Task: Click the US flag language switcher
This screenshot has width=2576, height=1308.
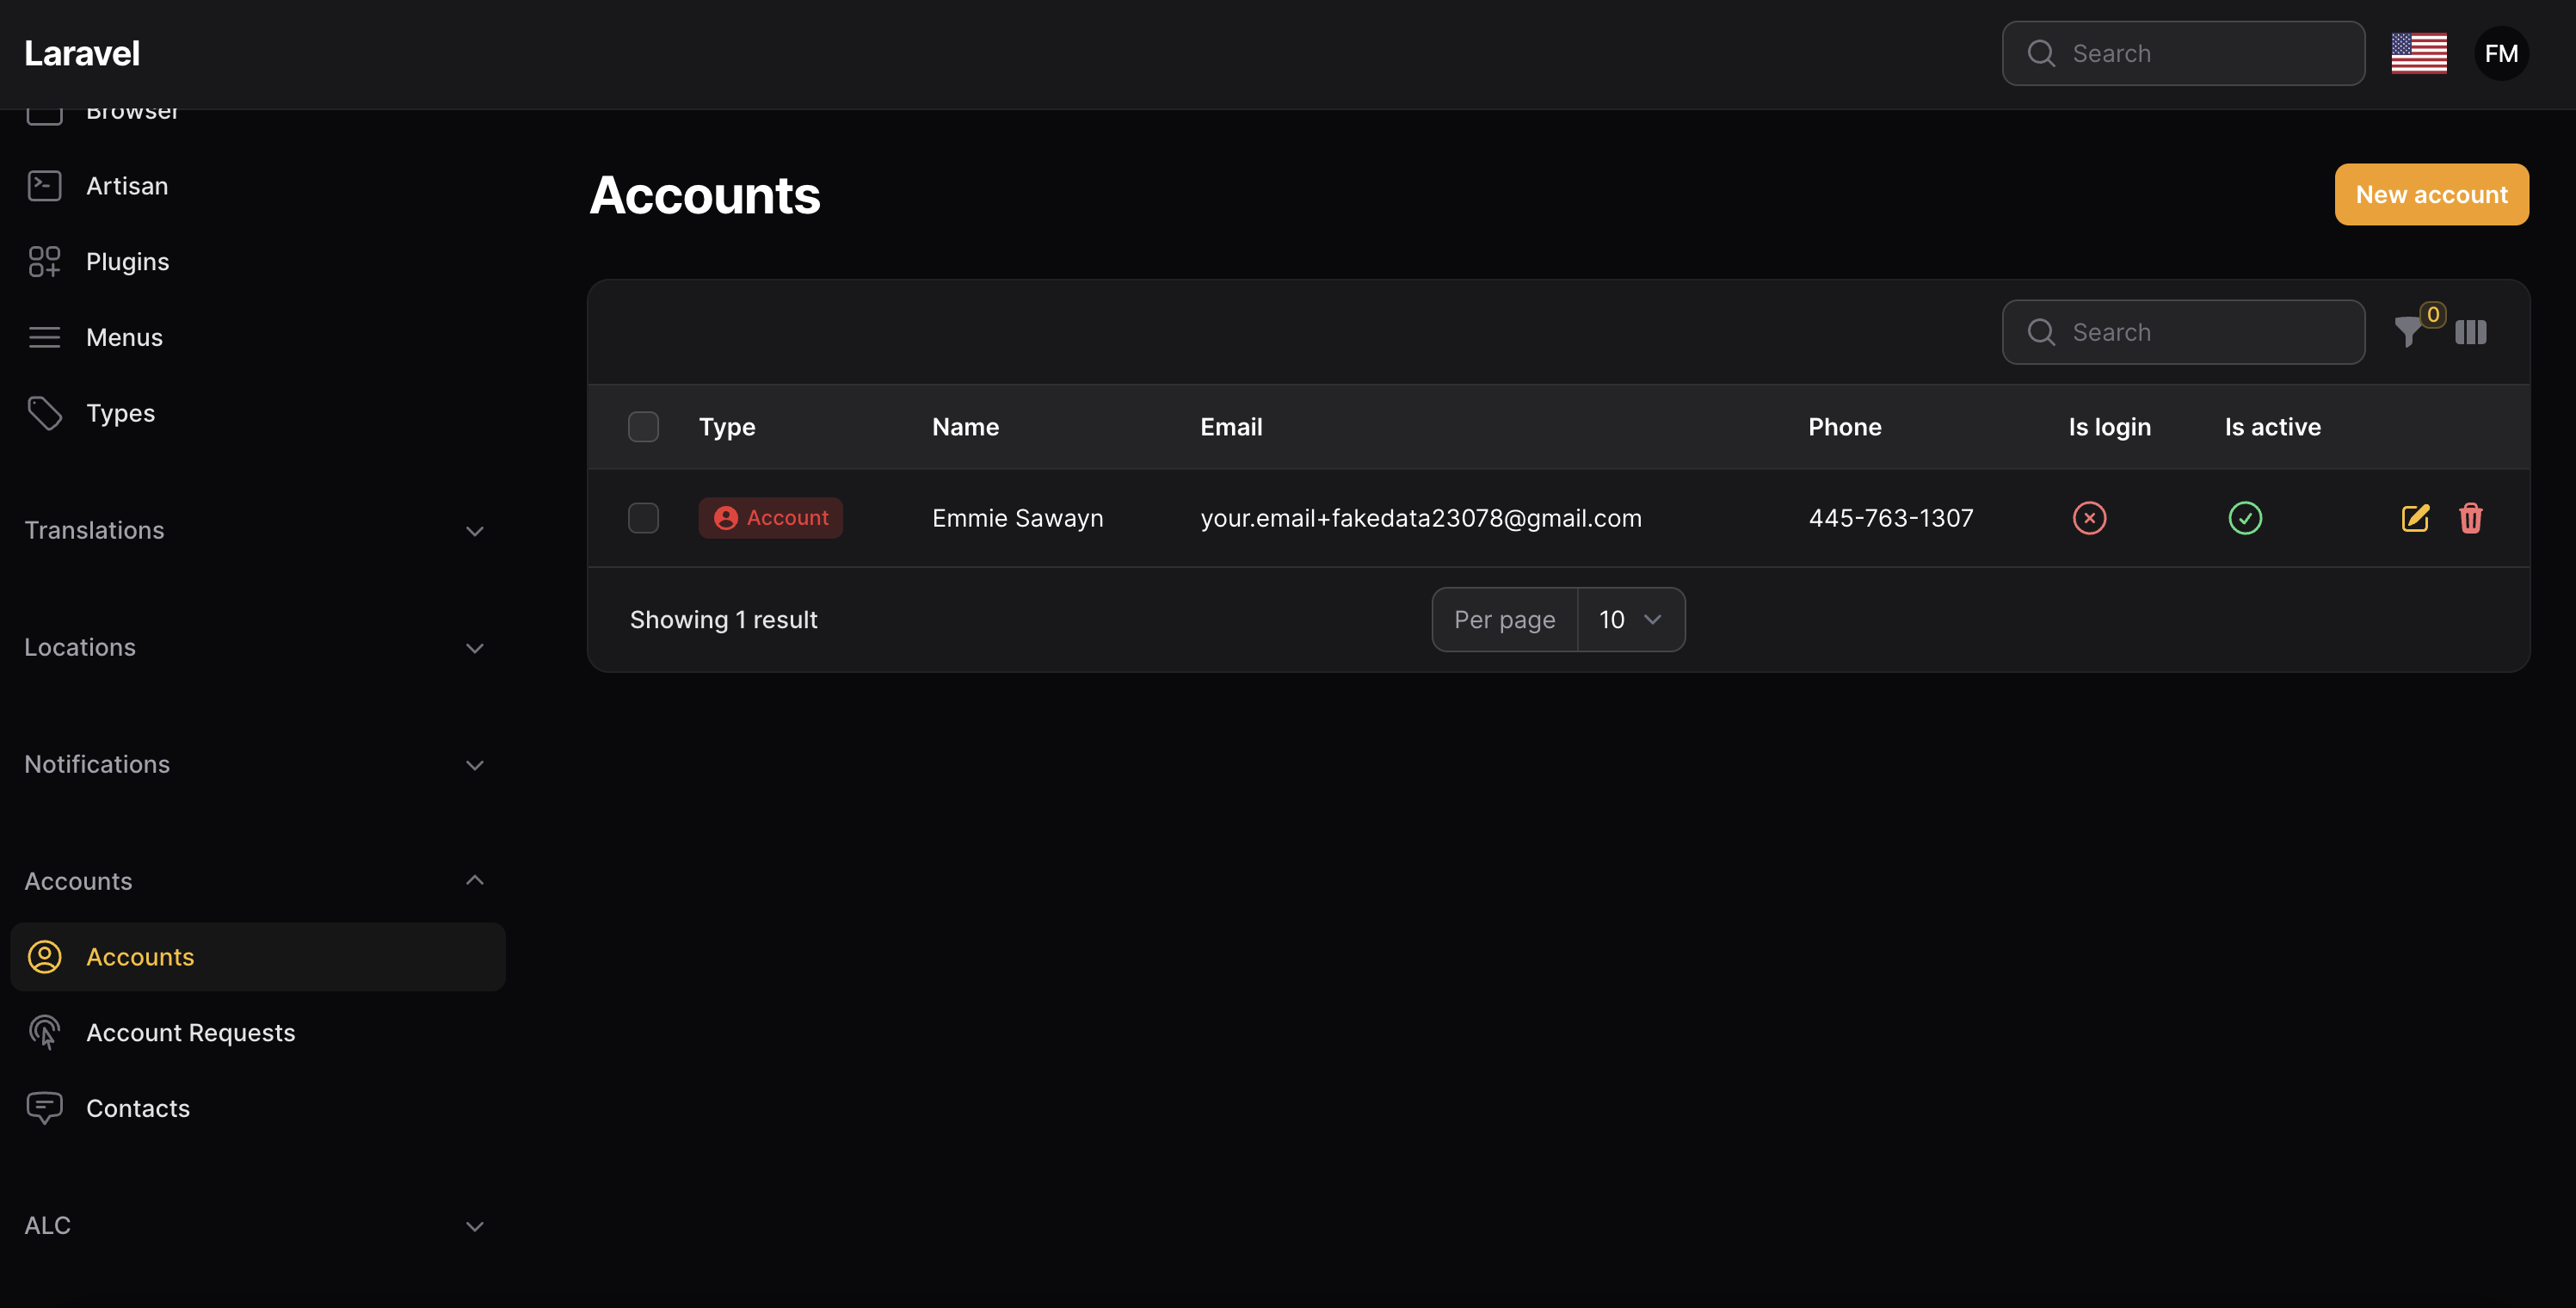Action: [2418, 54]
